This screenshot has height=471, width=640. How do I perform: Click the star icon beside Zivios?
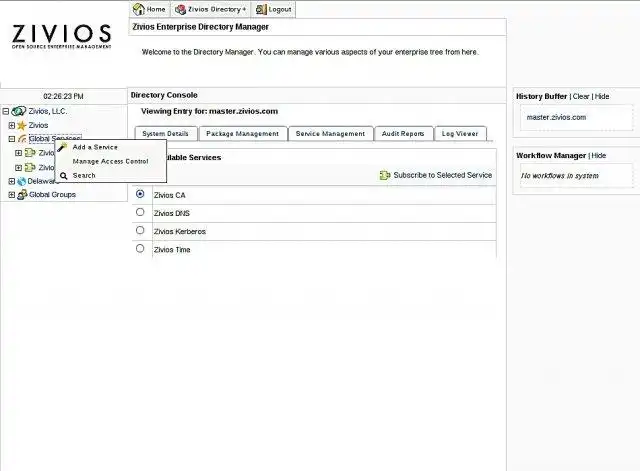(x=22, y=125)
